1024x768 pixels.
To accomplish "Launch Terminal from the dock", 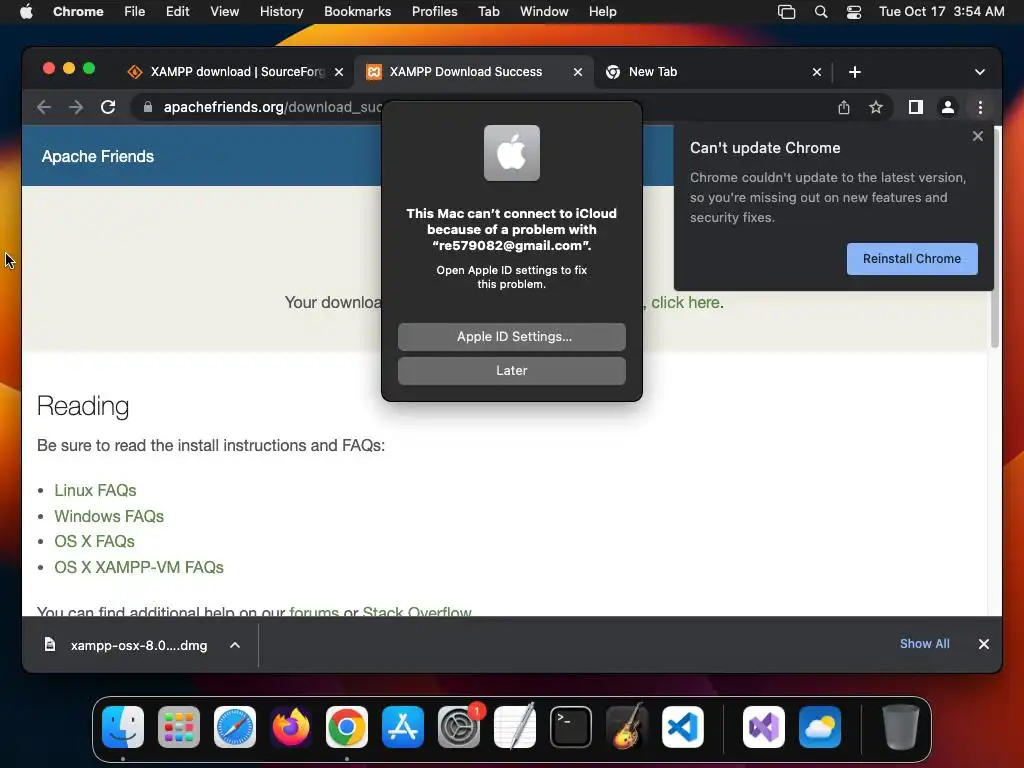I will (x=571, y=727).
